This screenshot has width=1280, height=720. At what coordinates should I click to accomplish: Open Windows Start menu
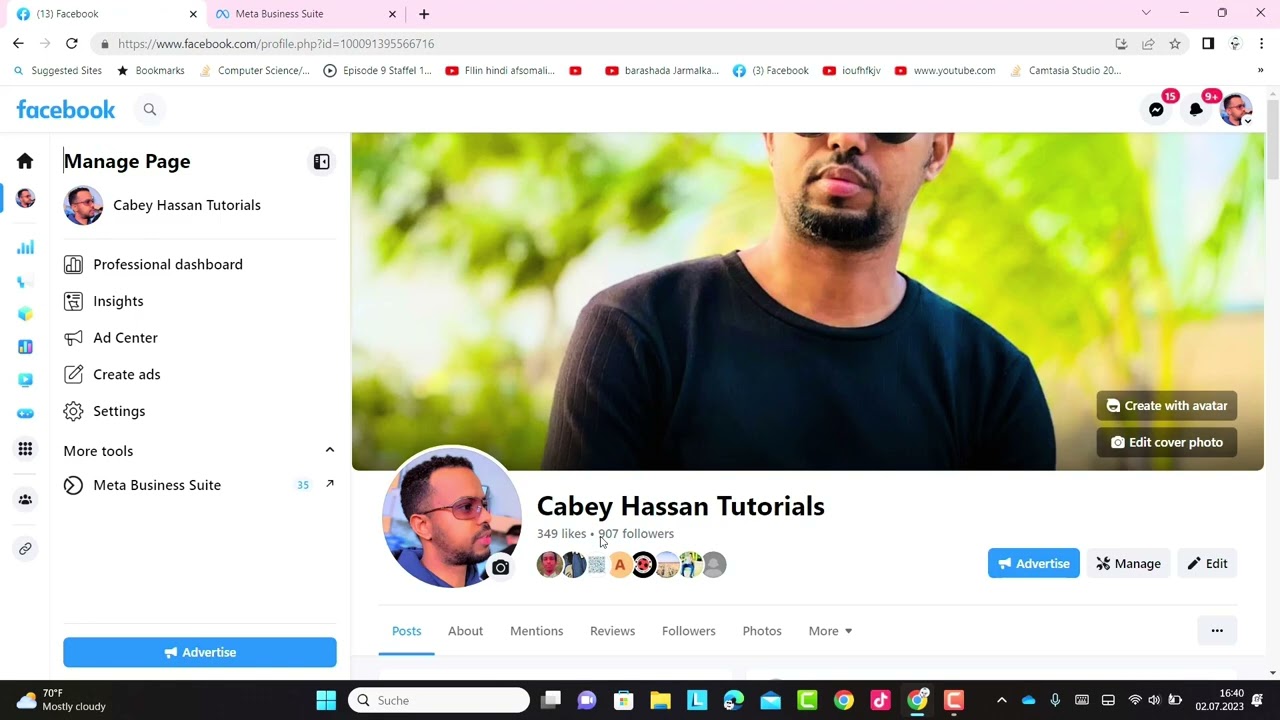(326, 700)
